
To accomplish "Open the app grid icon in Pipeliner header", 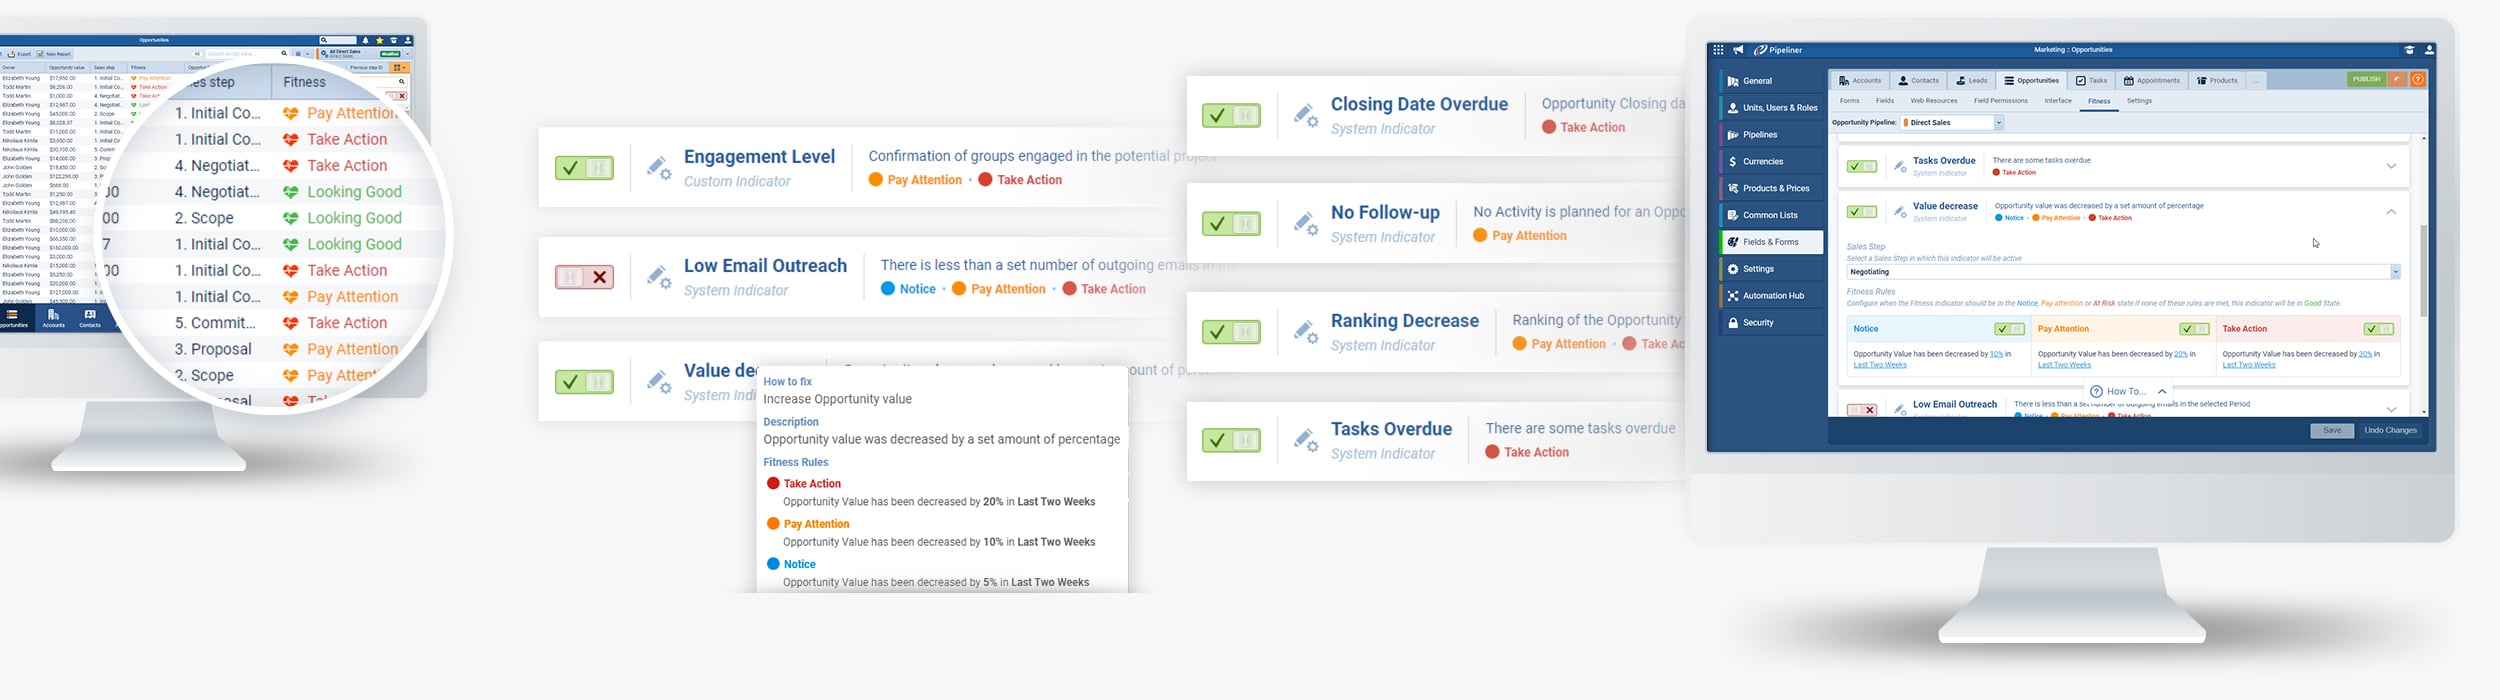I will [1718, 50].
